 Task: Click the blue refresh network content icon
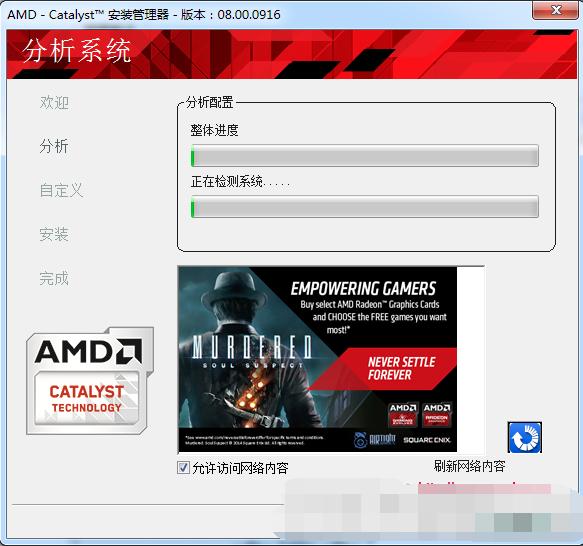(525, 437)
